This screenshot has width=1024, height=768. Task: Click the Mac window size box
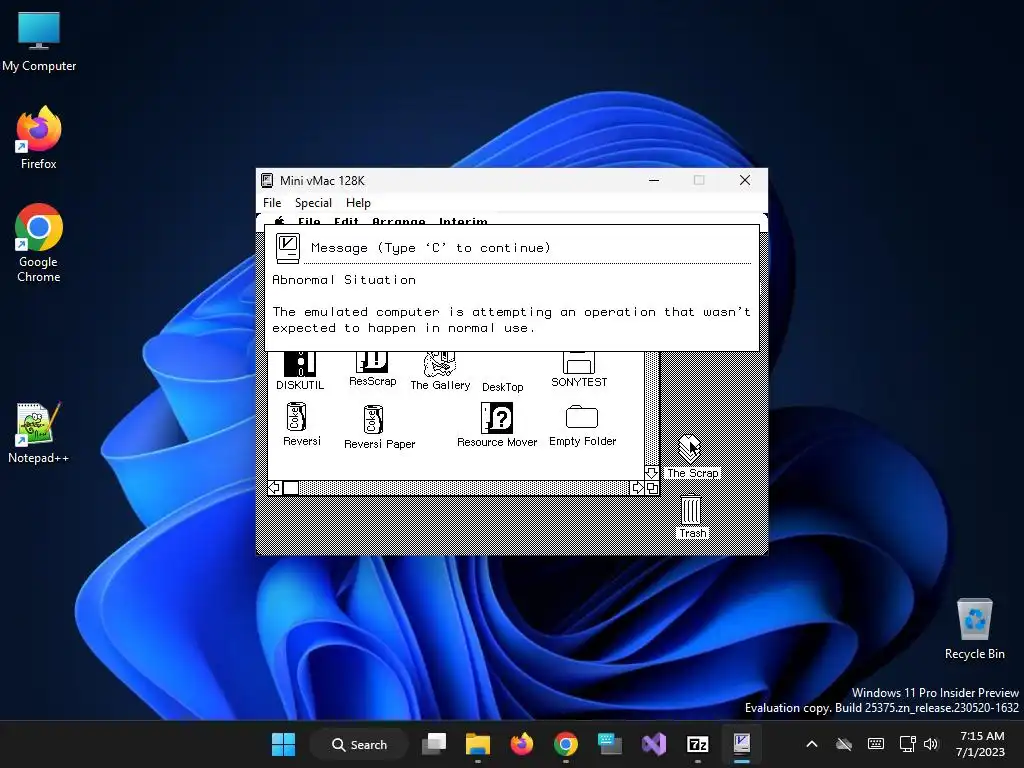click(x=652, y=488)
